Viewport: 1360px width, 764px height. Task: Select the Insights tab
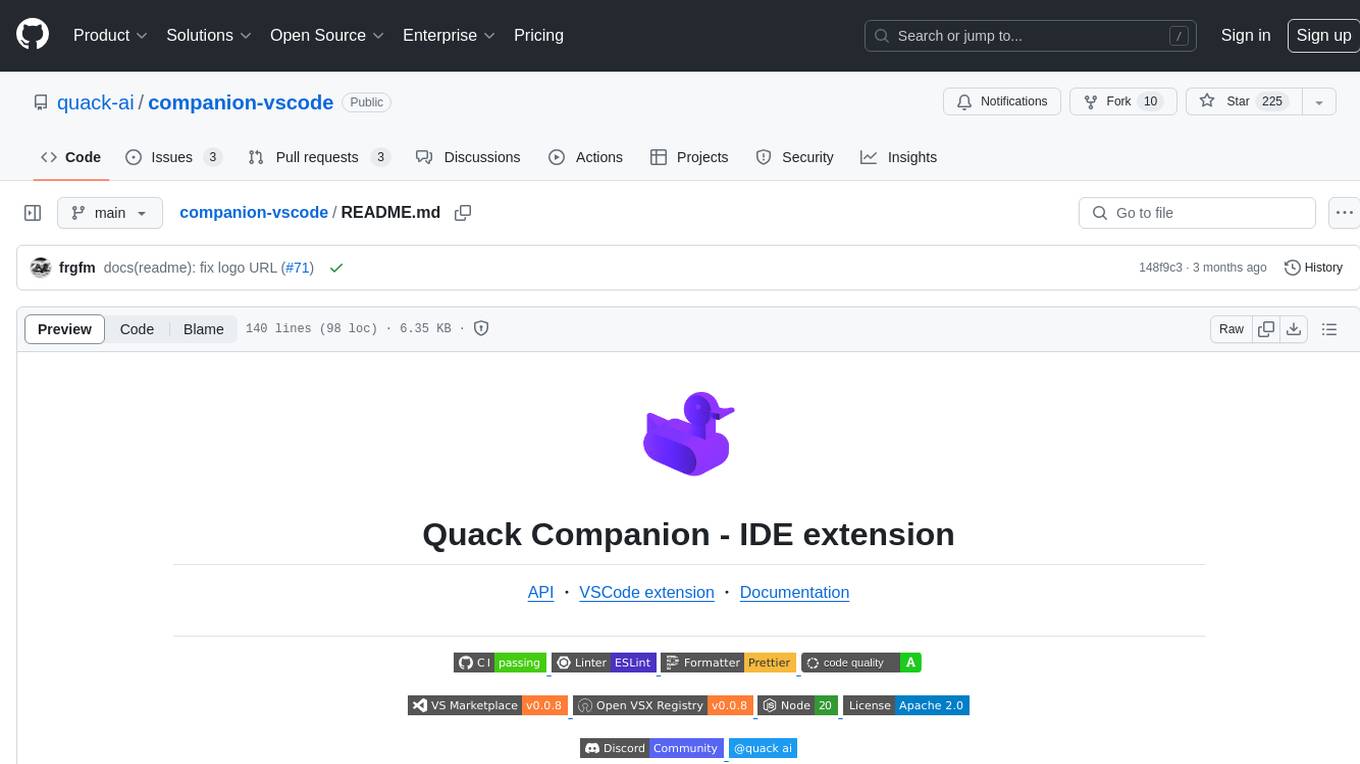[899, 157]
